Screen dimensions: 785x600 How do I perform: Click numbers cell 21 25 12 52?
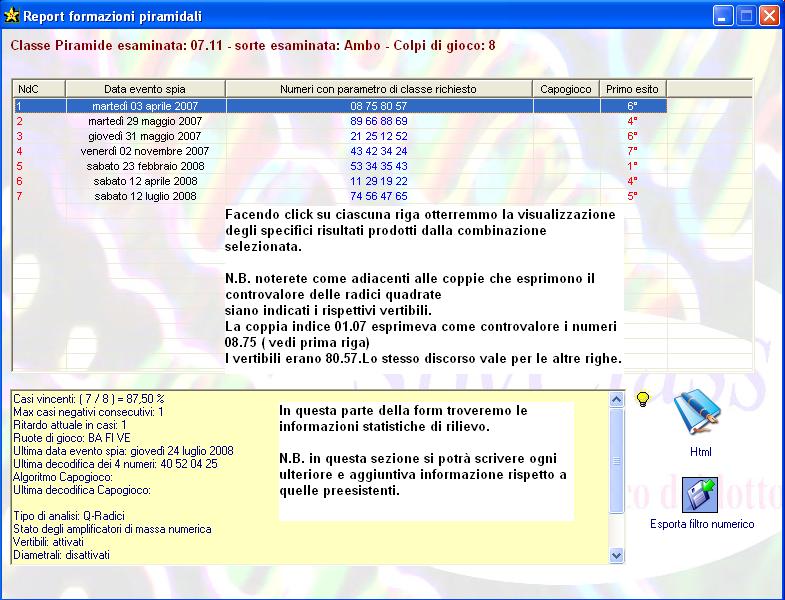click(x=379, y=136)
